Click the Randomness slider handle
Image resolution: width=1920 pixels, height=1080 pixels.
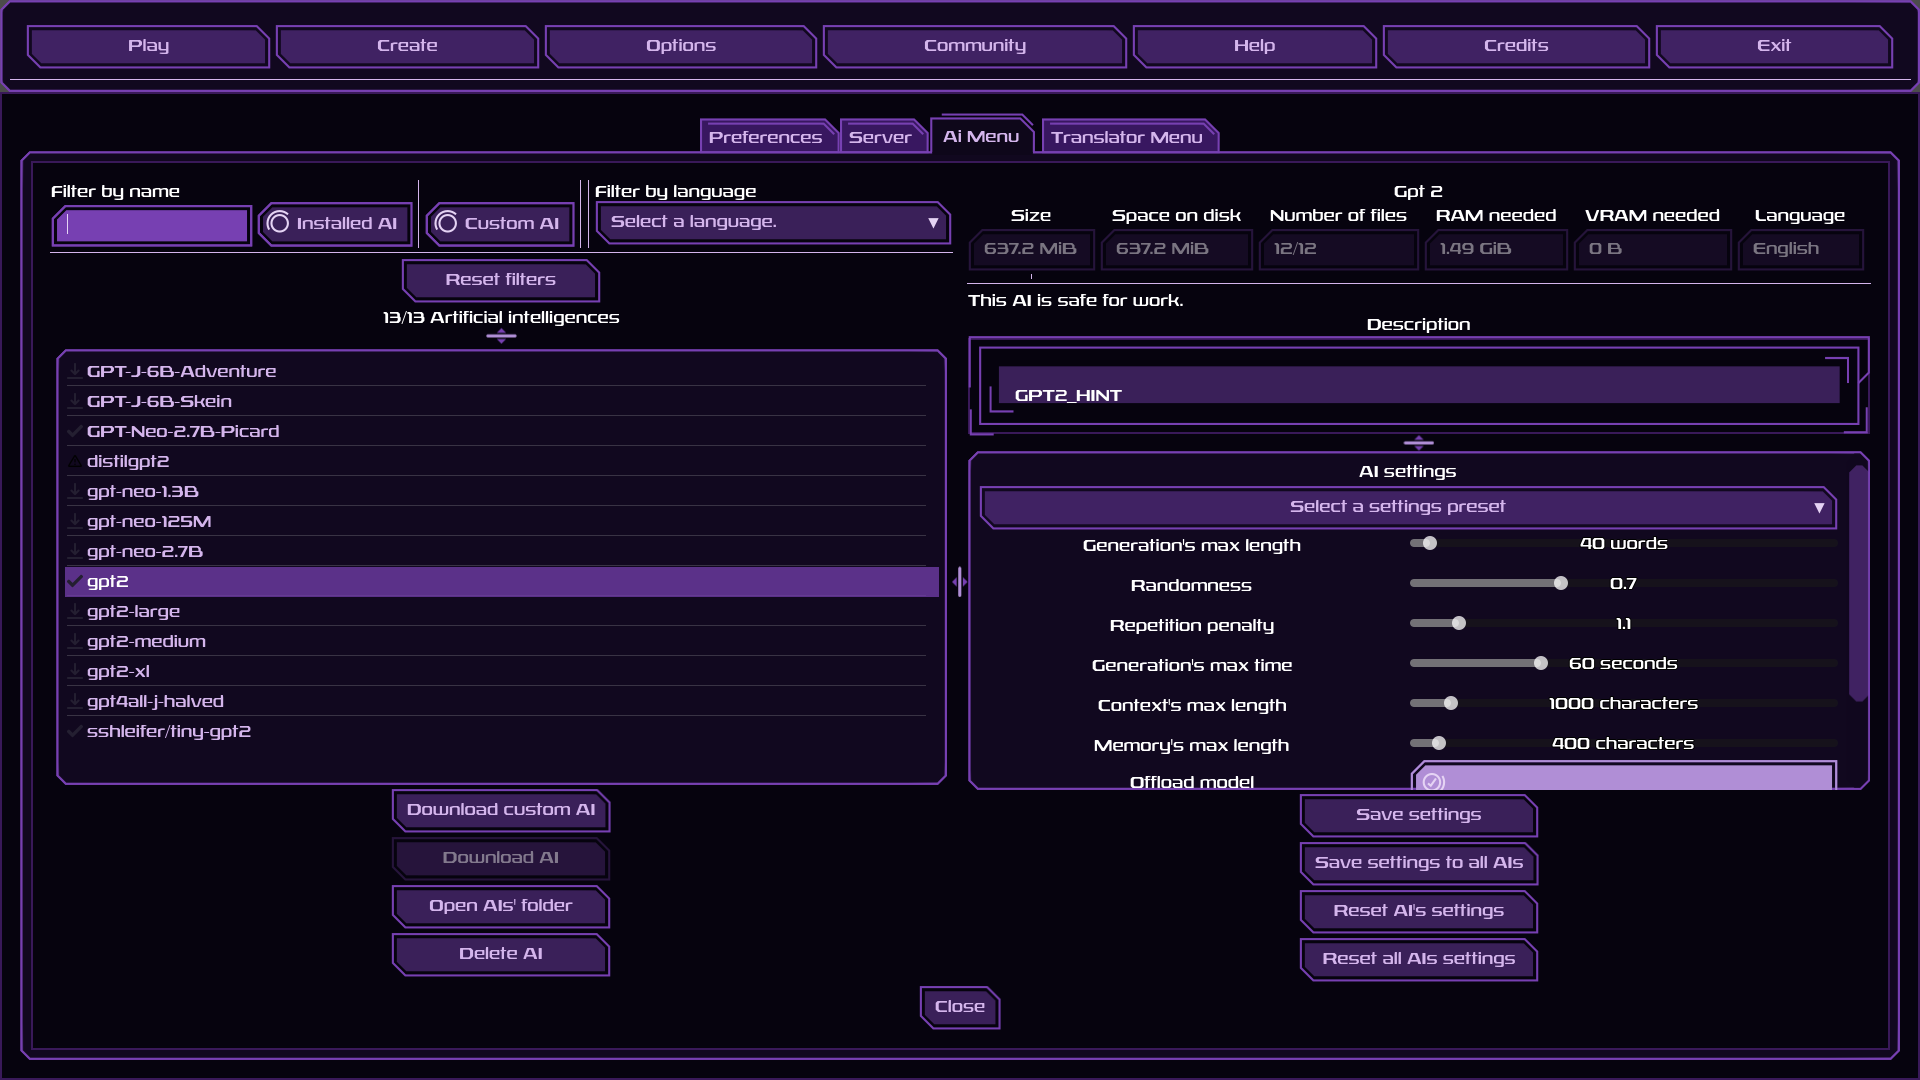[x=1561, y=583]
